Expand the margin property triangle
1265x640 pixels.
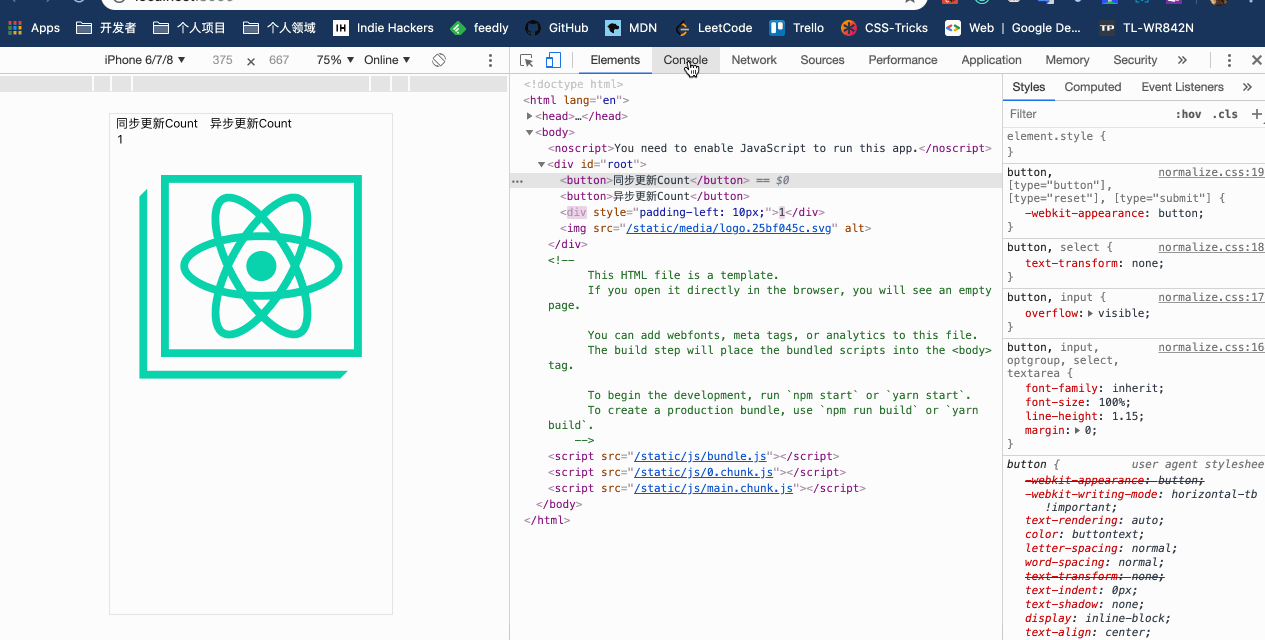point(1078,430)
